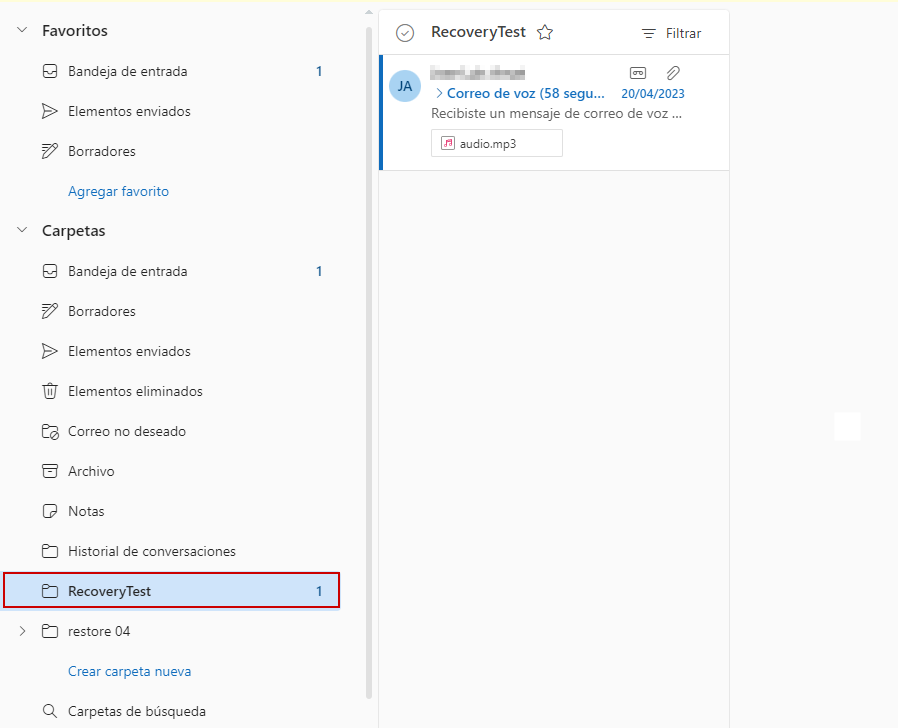
Task: Collapse the Favoritos section
Action: (22, 31)
